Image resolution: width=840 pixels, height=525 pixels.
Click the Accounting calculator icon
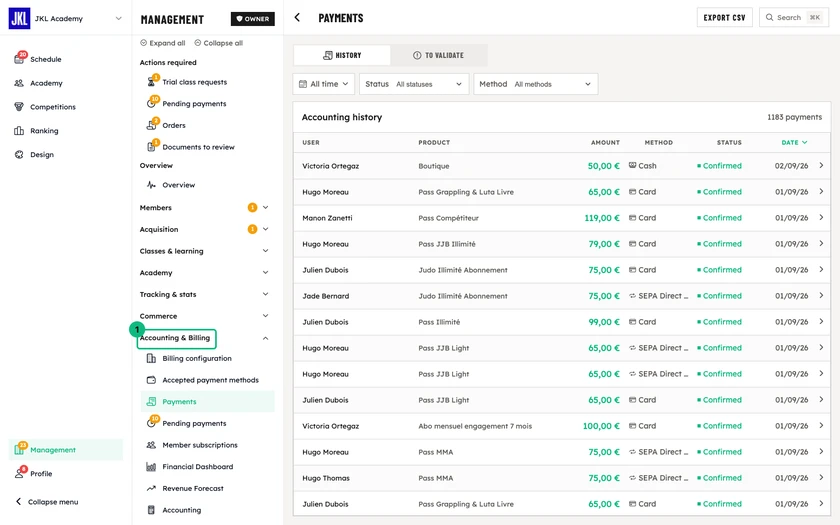coord(152,510)
